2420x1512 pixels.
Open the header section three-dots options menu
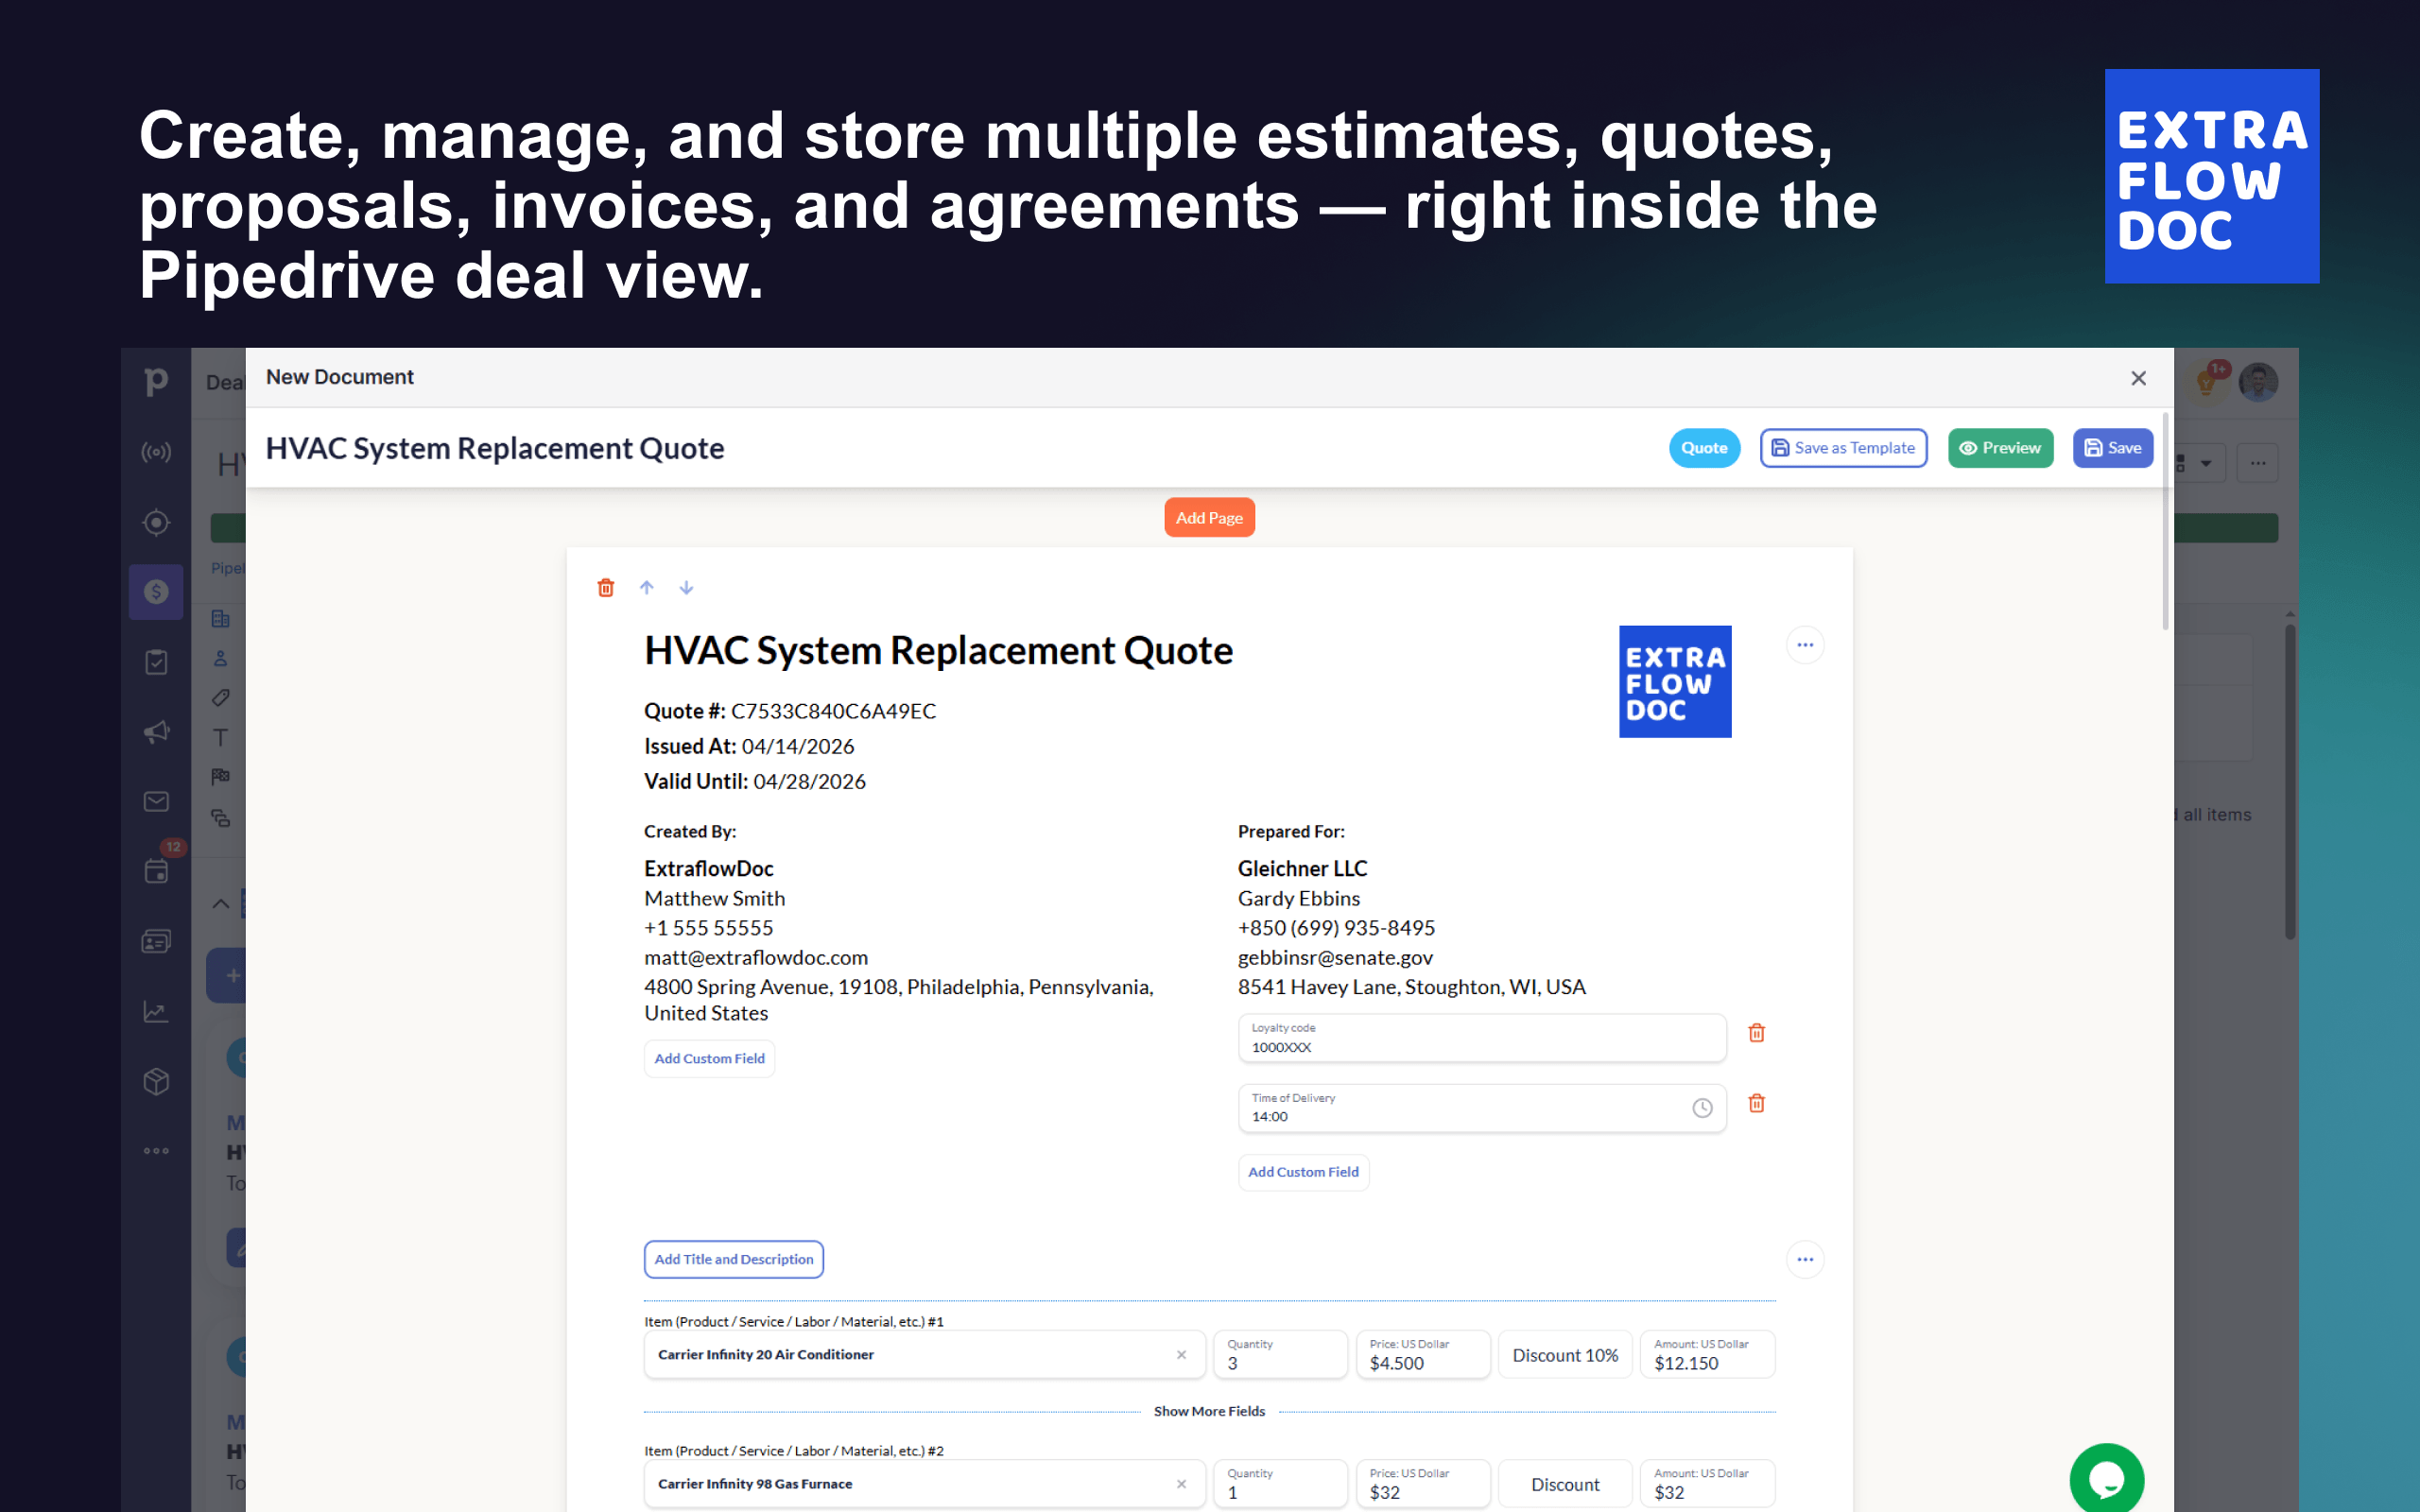[1805, 645]
